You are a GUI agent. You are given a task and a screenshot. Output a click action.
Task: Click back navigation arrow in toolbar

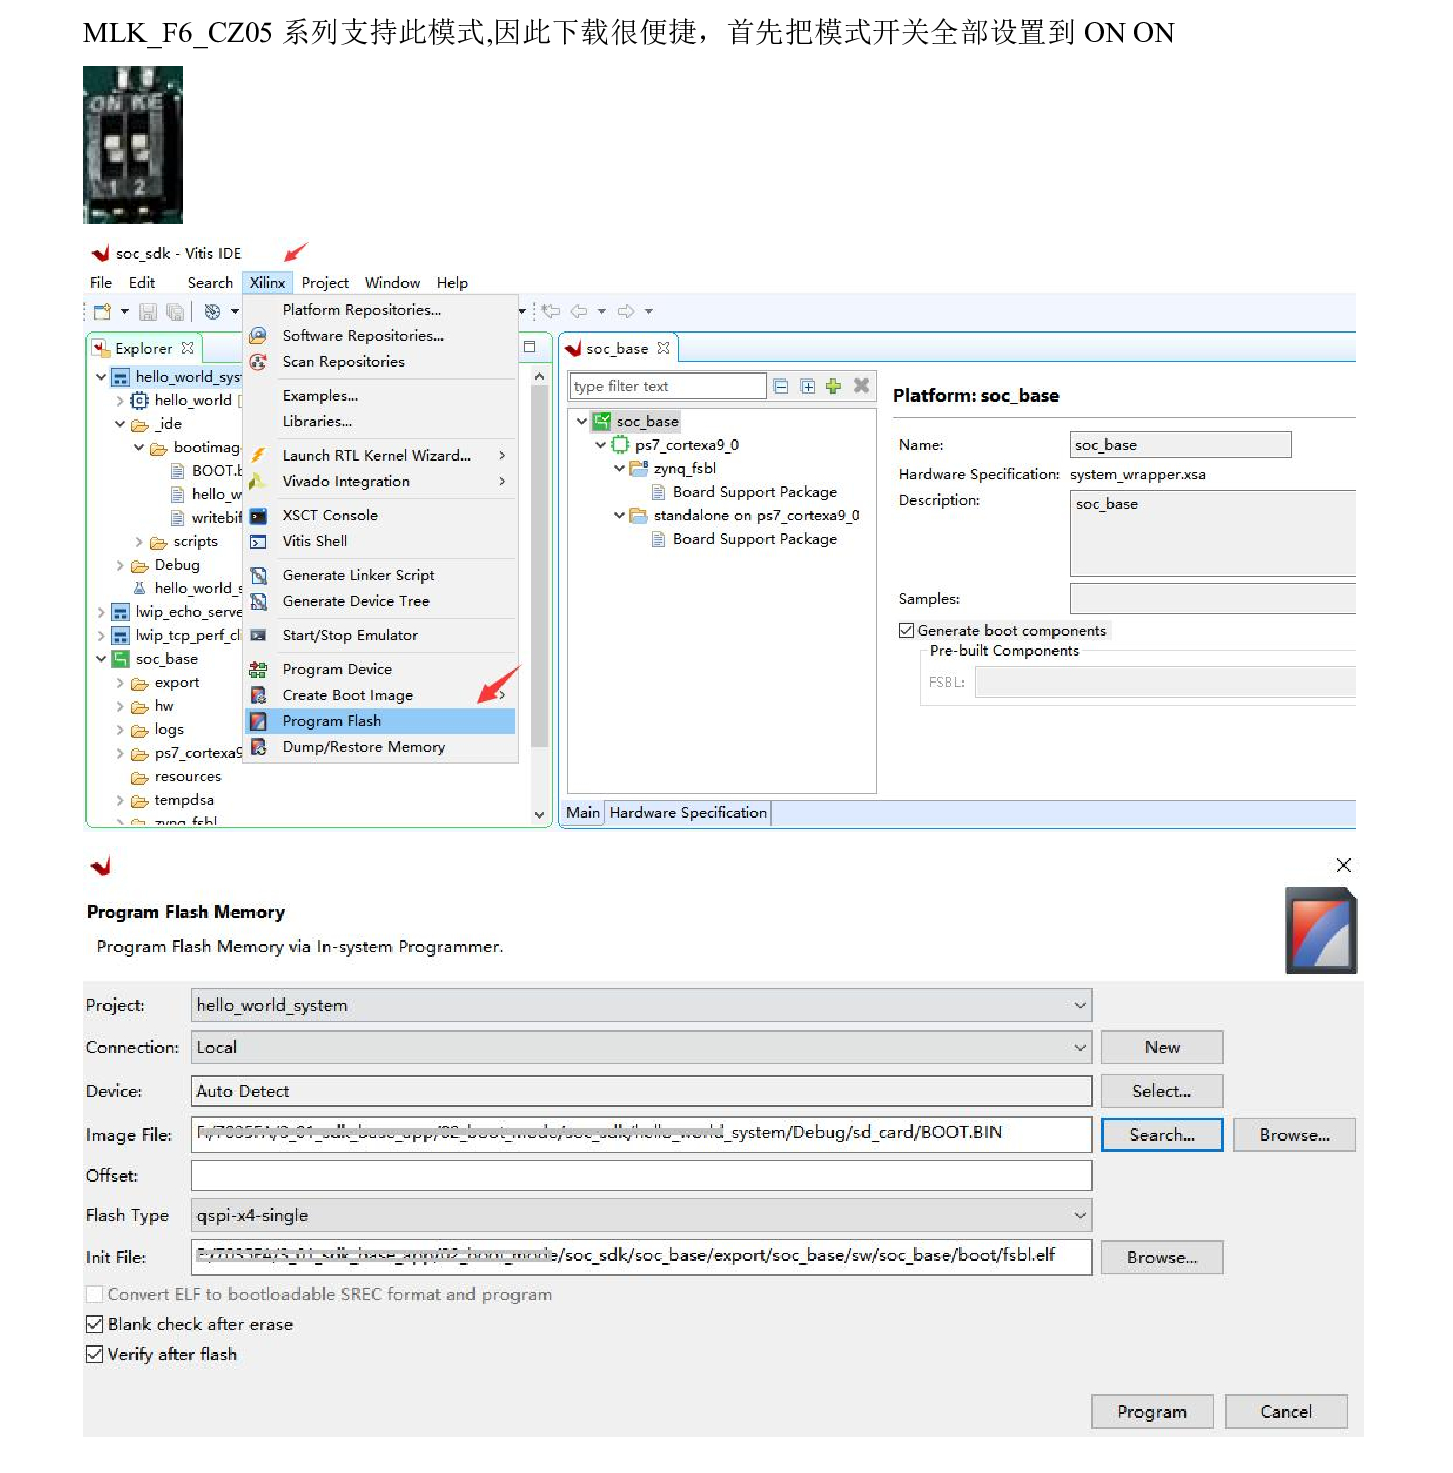tap(579, 311)
